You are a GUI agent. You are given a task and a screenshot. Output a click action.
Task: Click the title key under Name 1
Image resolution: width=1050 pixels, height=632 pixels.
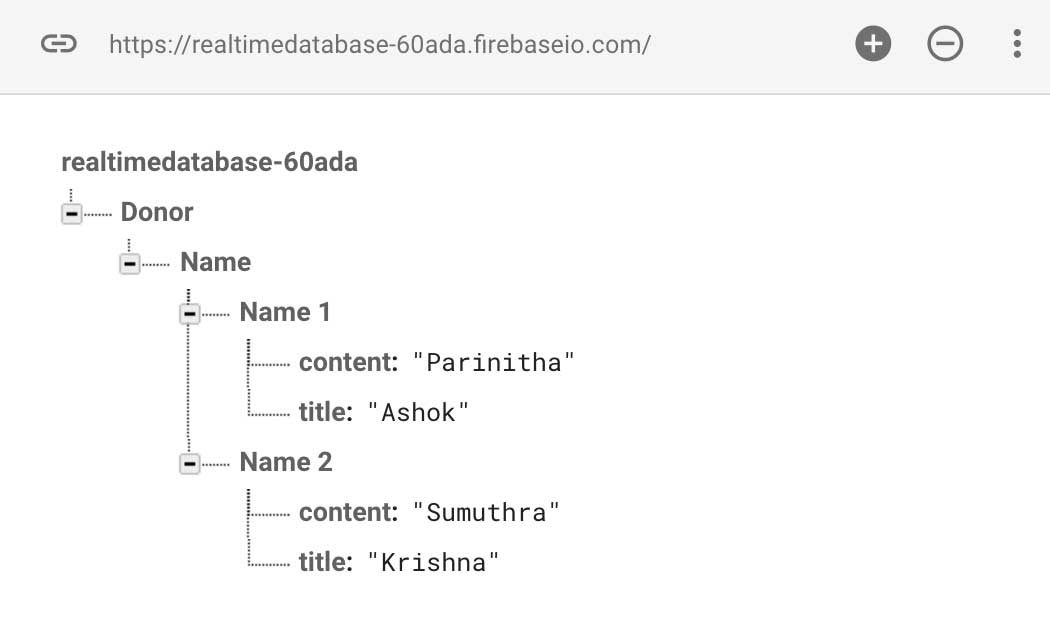[324, 412]
